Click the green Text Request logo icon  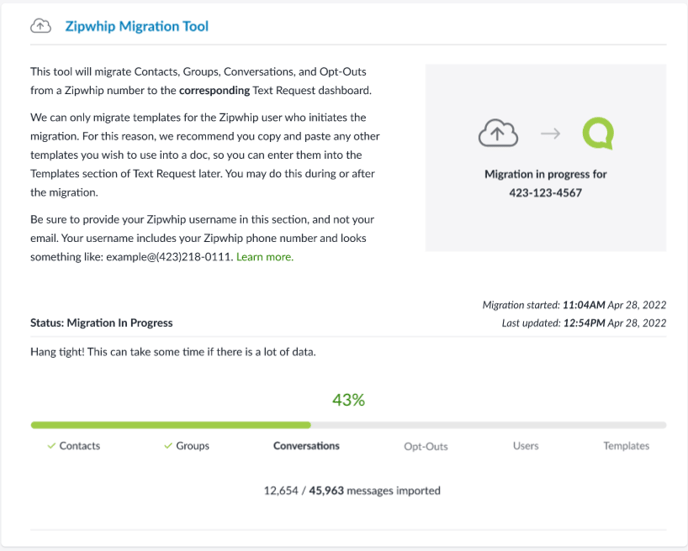pyautogui.click(x=598, y=133)
